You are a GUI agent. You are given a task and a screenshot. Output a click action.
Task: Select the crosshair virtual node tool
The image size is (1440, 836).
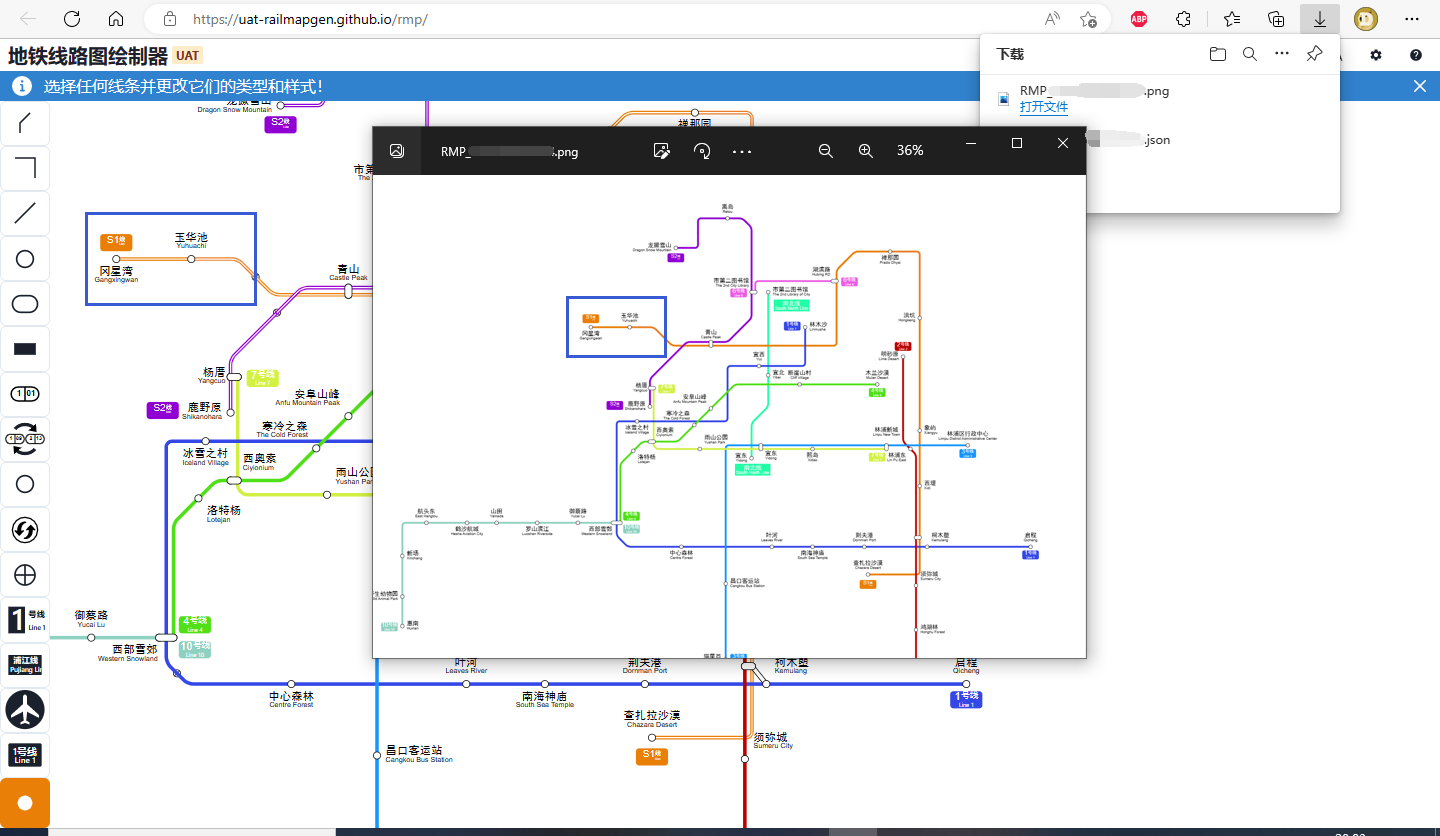point(25,575)
